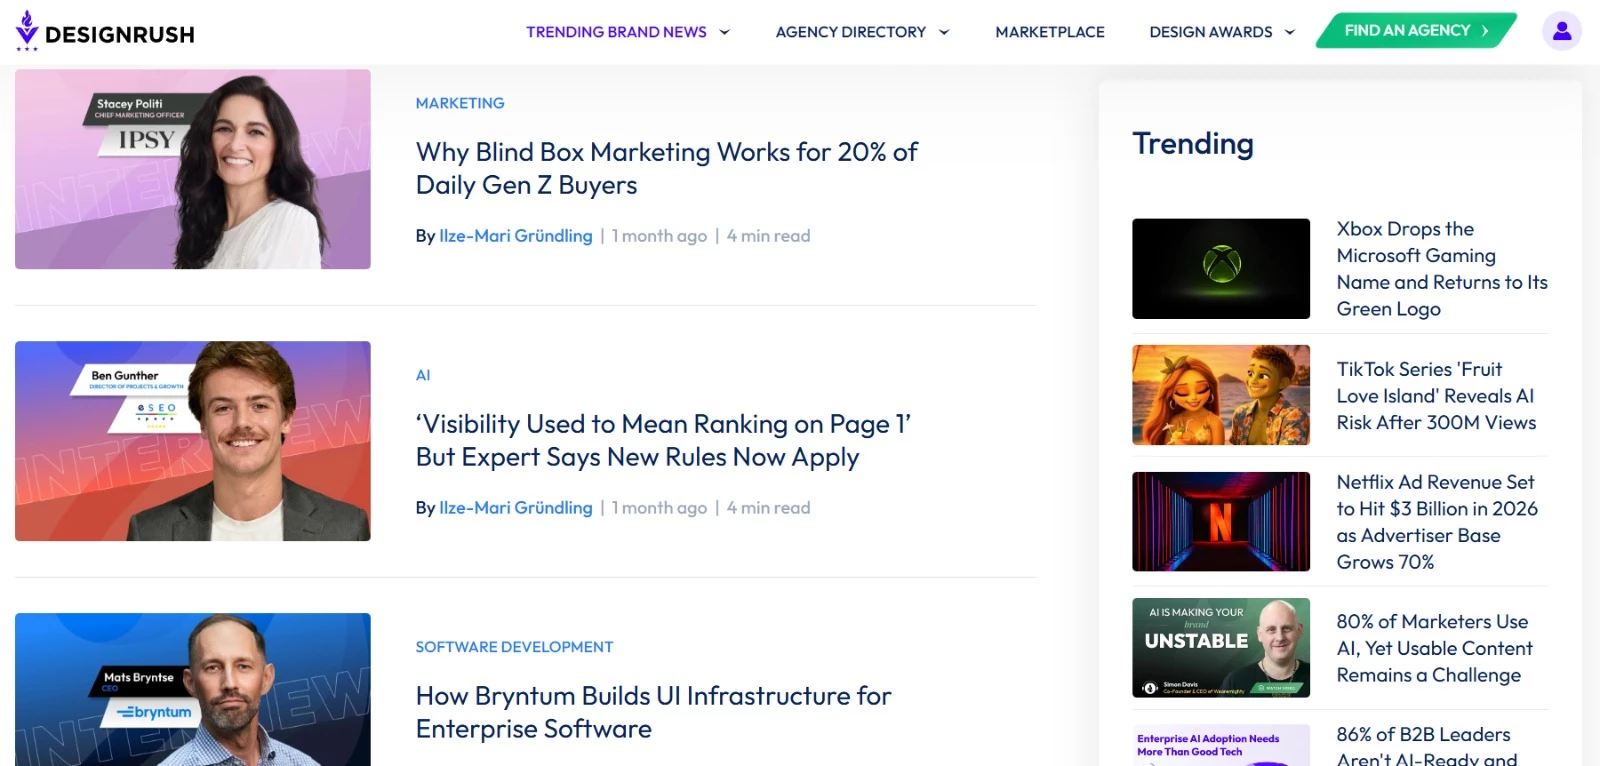Open the Trending Brand News menu
The height and width of the screenshot is (766, 1600).
click(x=616, y=32)
